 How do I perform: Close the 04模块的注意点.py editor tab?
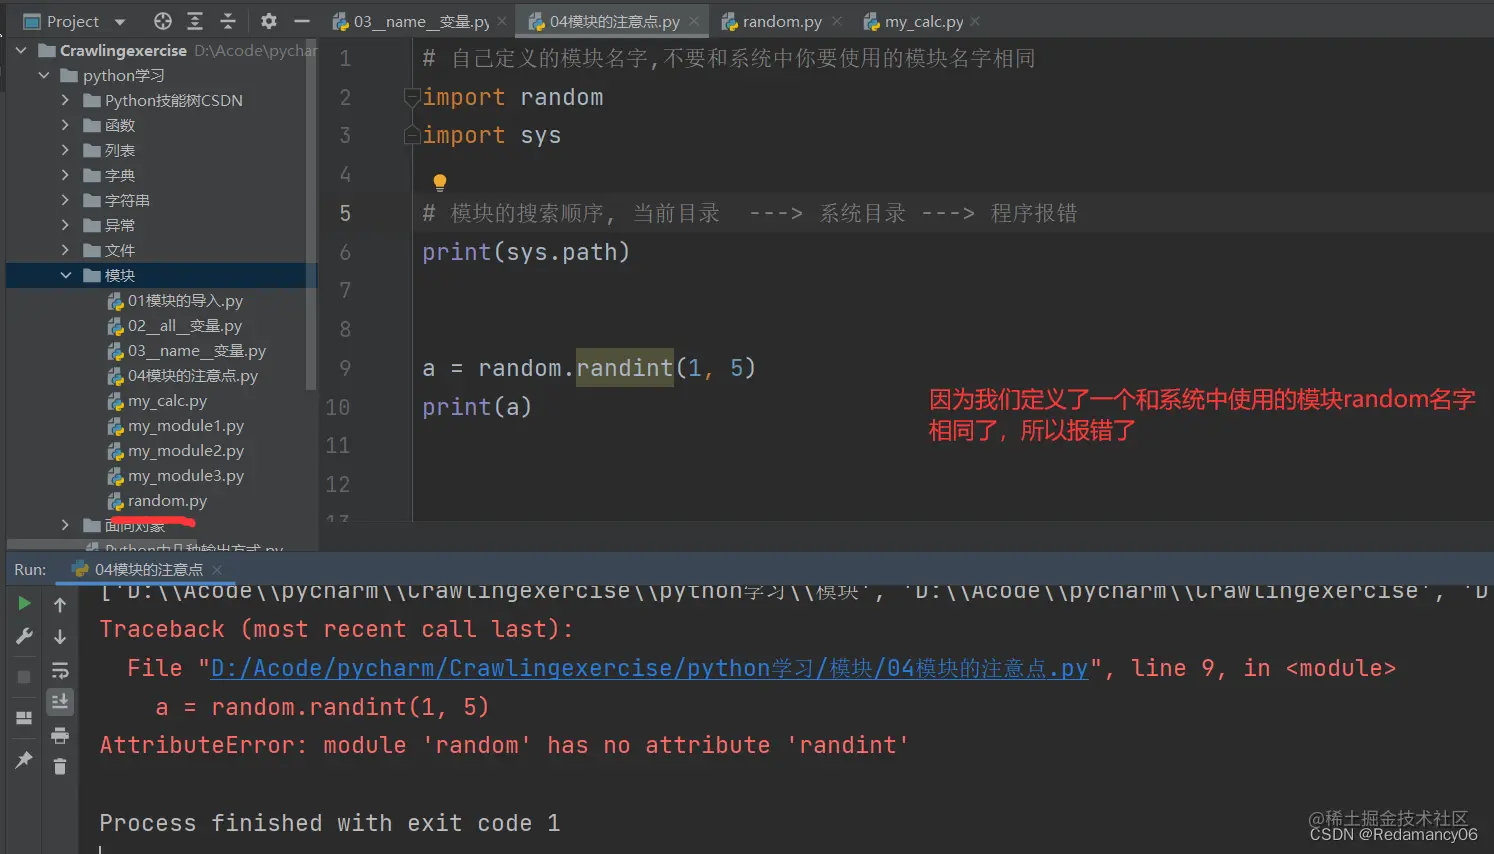point(694,21)
